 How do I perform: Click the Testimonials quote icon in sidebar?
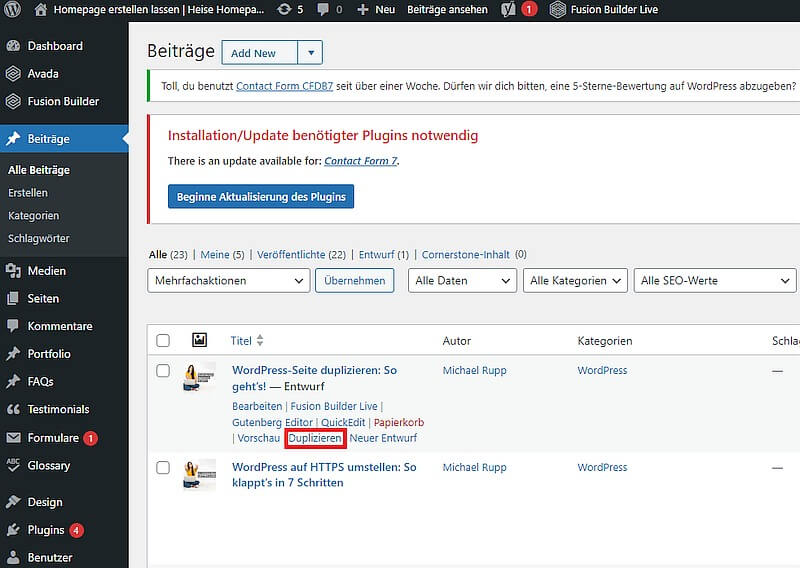pos(13,409)
